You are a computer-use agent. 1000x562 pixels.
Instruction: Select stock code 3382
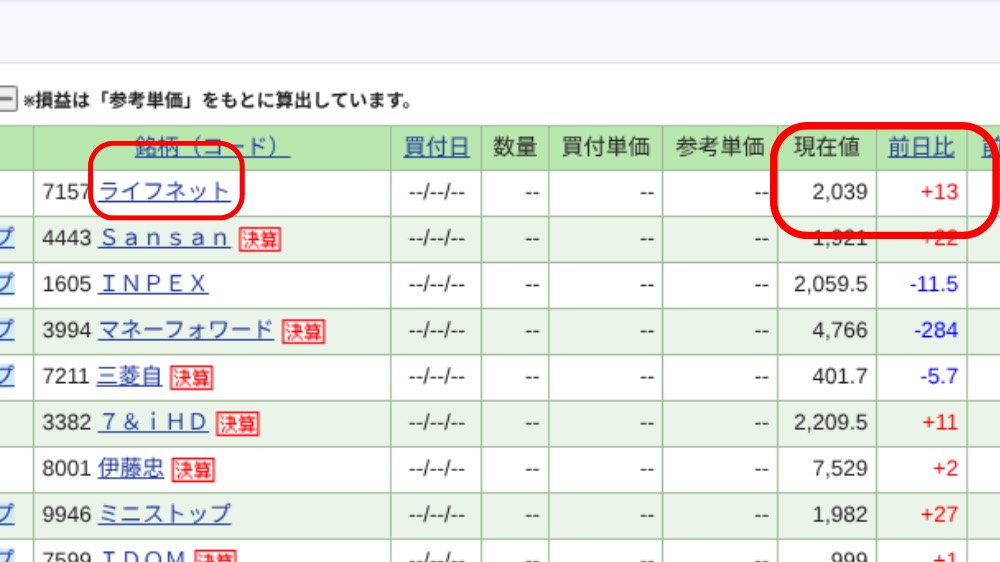66,422
